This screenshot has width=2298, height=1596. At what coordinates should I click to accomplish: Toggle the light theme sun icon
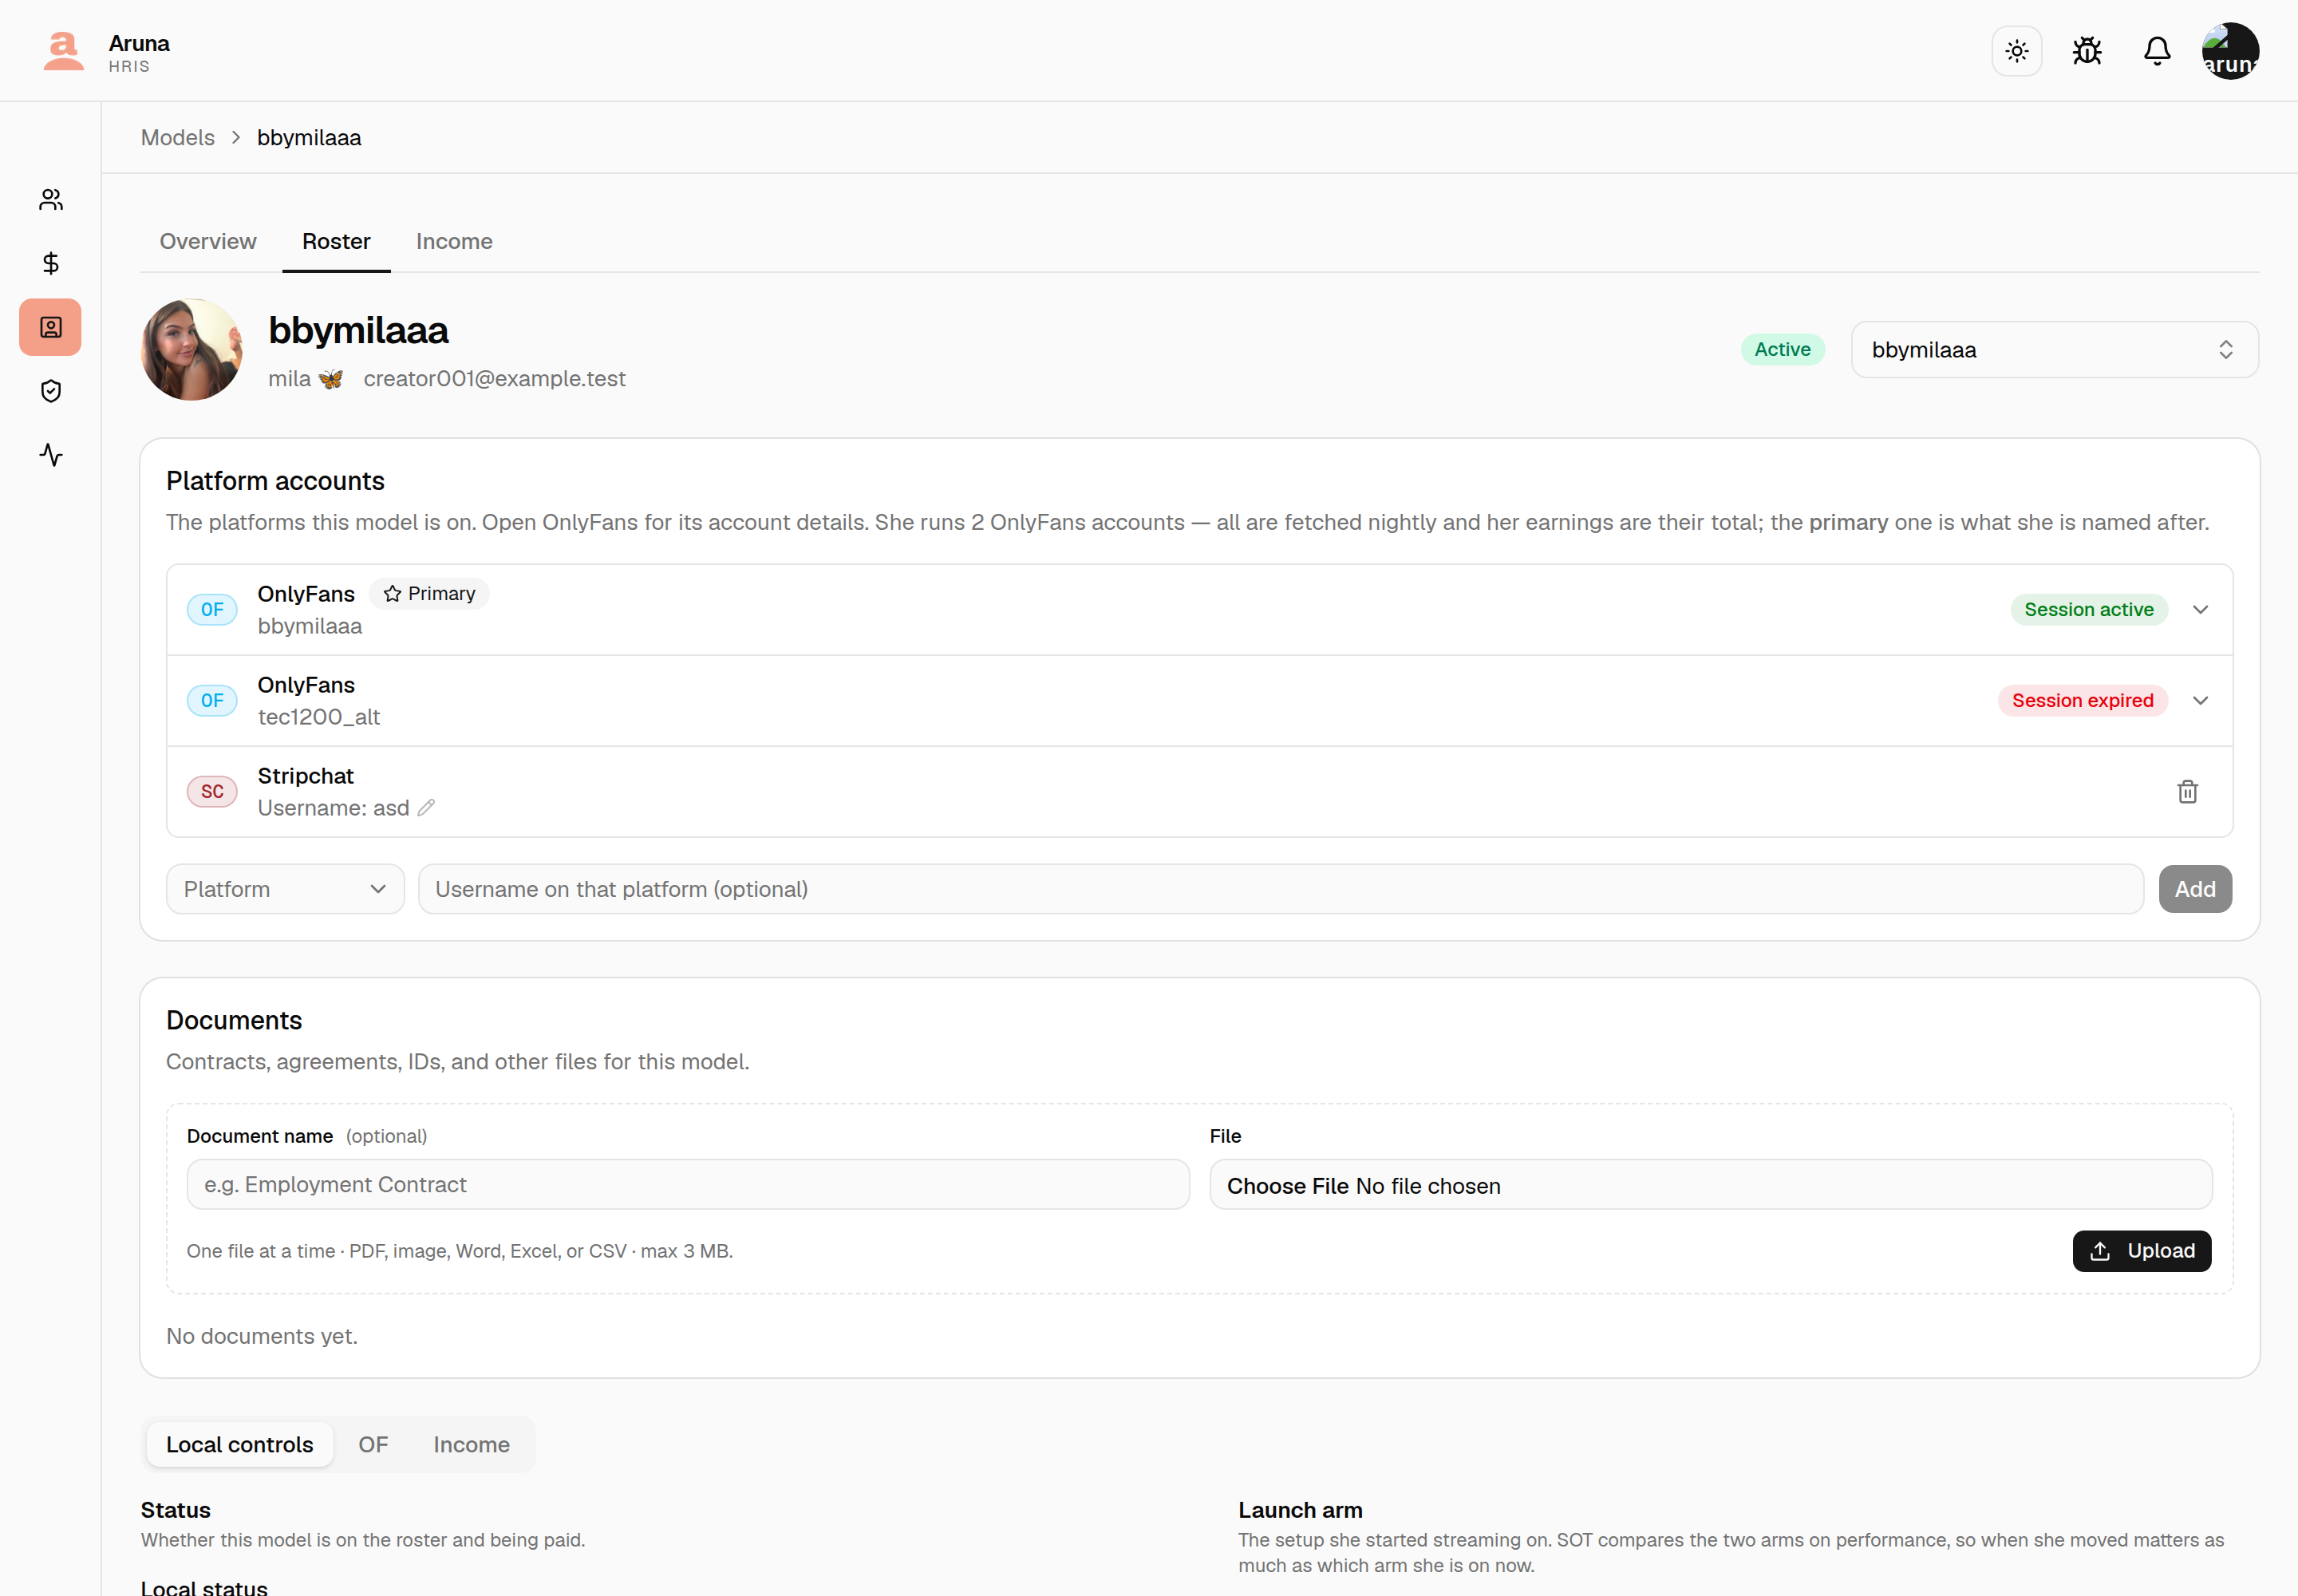(2017, 51)
